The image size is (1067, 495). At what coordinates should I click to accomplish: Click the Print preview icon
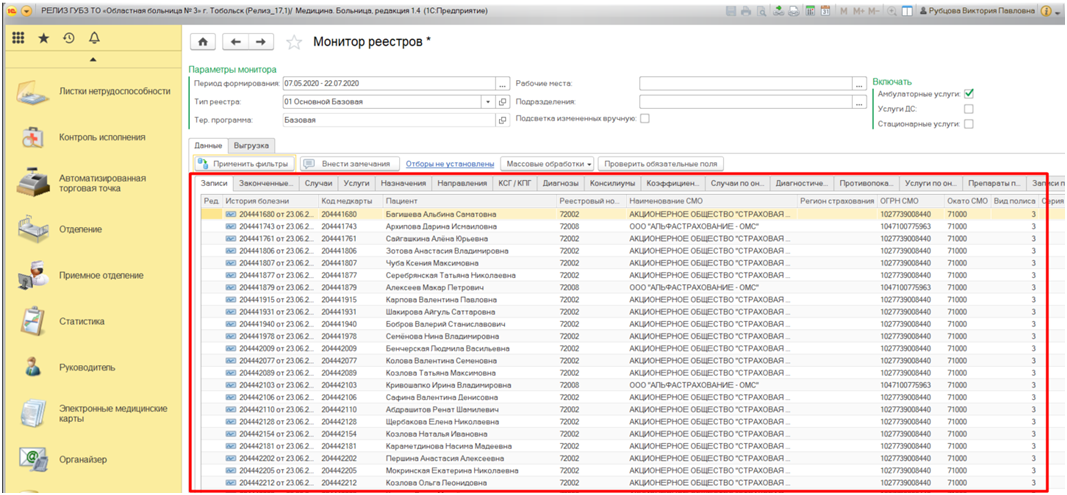tap(761, 11)
